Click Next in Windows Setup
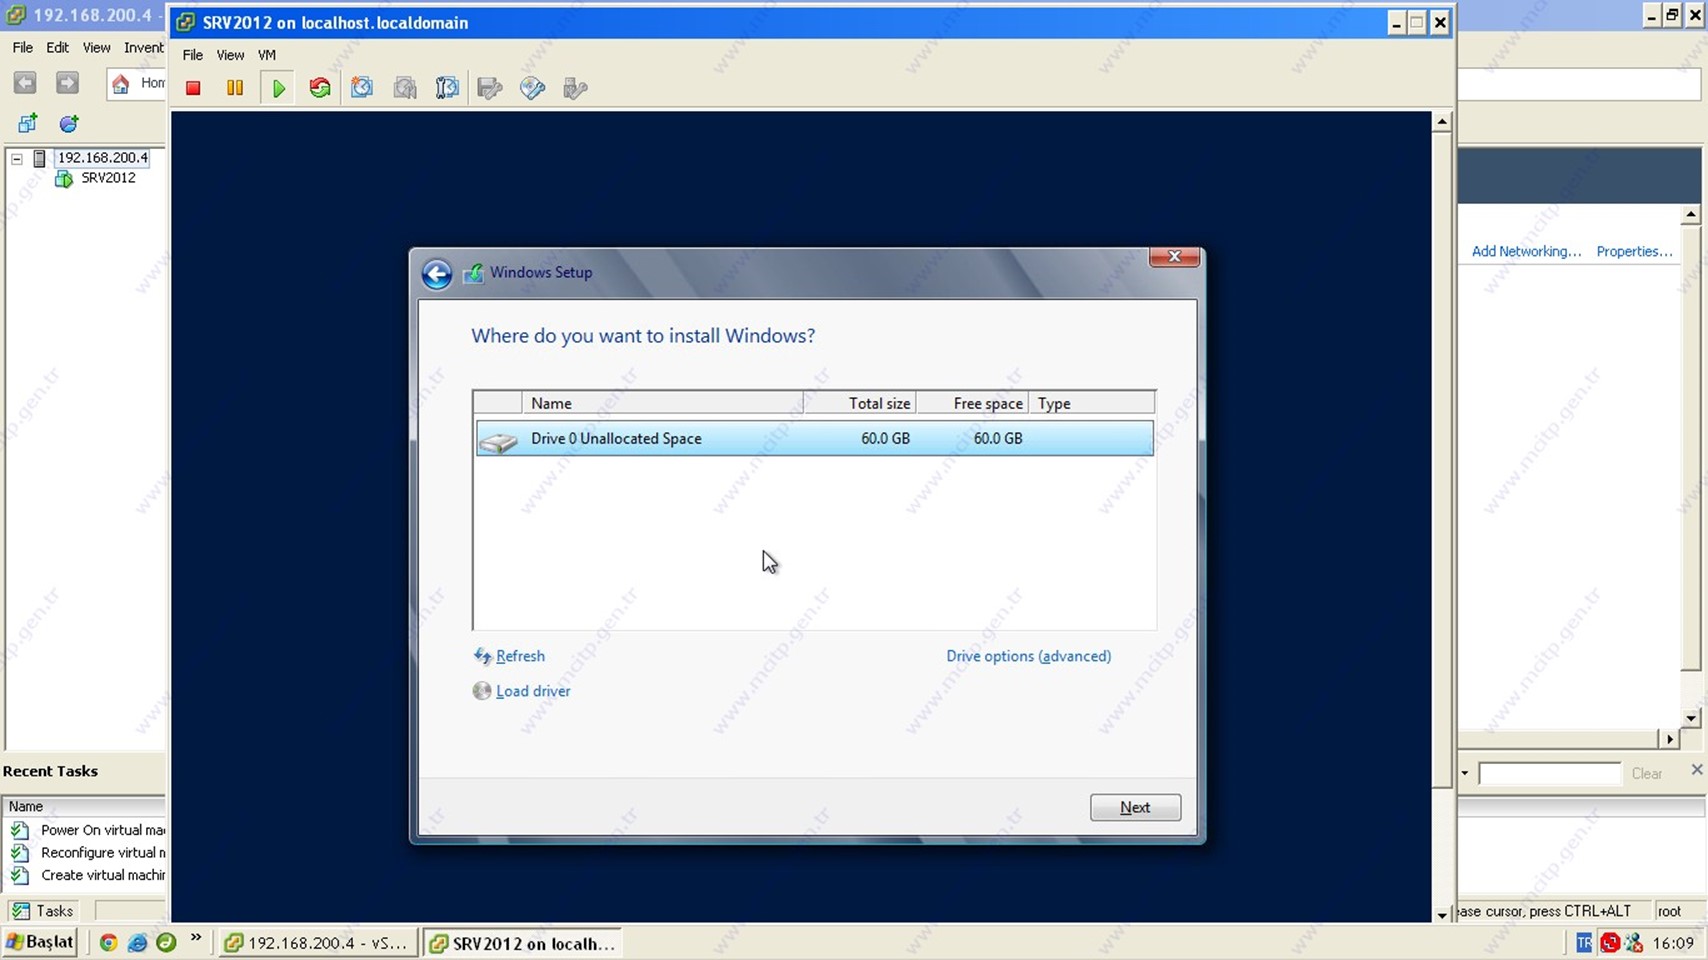 [x=1135, y=807]
